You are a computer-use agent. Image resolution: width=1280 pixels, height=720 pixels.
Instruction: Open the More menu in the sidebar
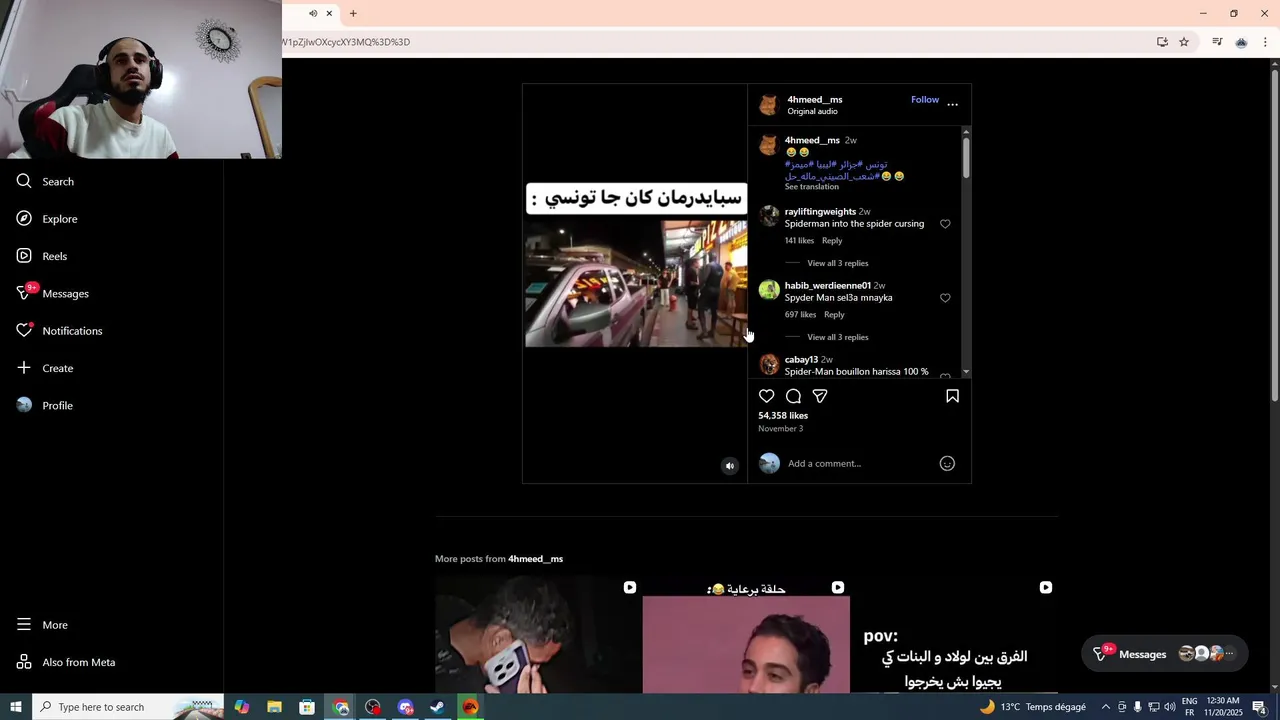(x=42, y=625)
